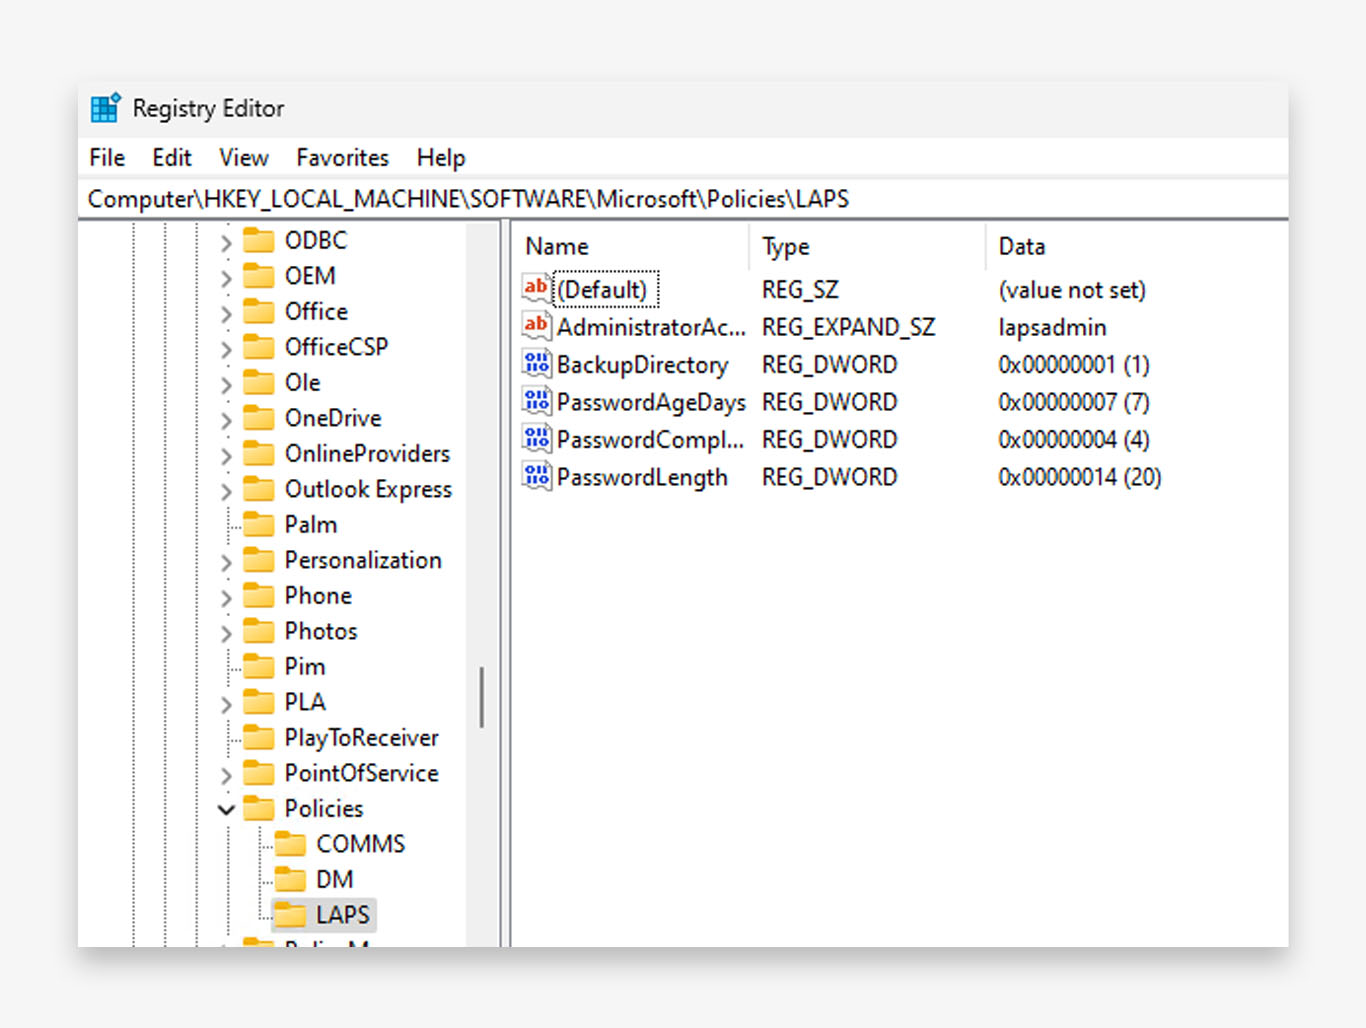Select the Photos folder icon
This screenshot has height=1028, width=1366.
coord(259,630)
